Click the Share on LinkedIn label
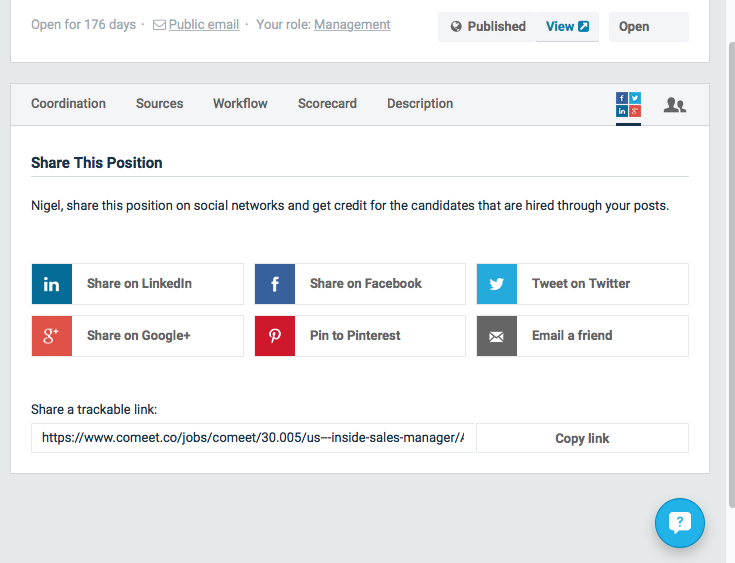The image size is (735, 563). [139, 284]
